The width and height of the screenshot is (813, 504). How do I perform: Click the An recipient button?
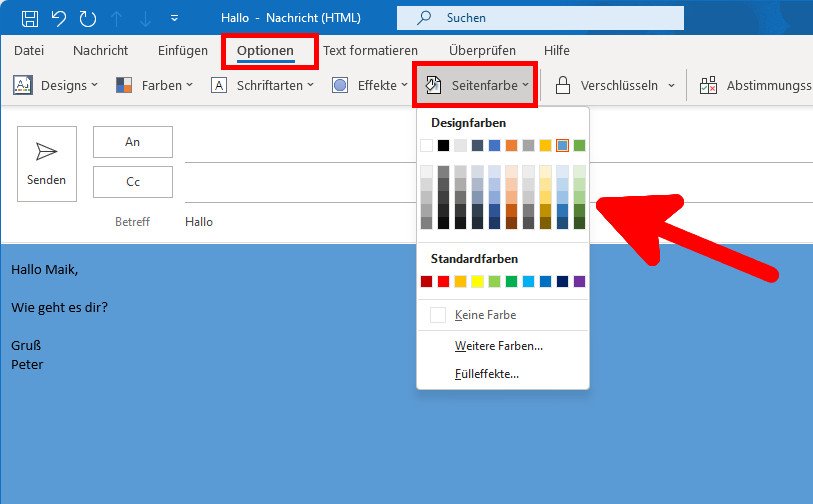pyautogui.click(x=133, y=142)
